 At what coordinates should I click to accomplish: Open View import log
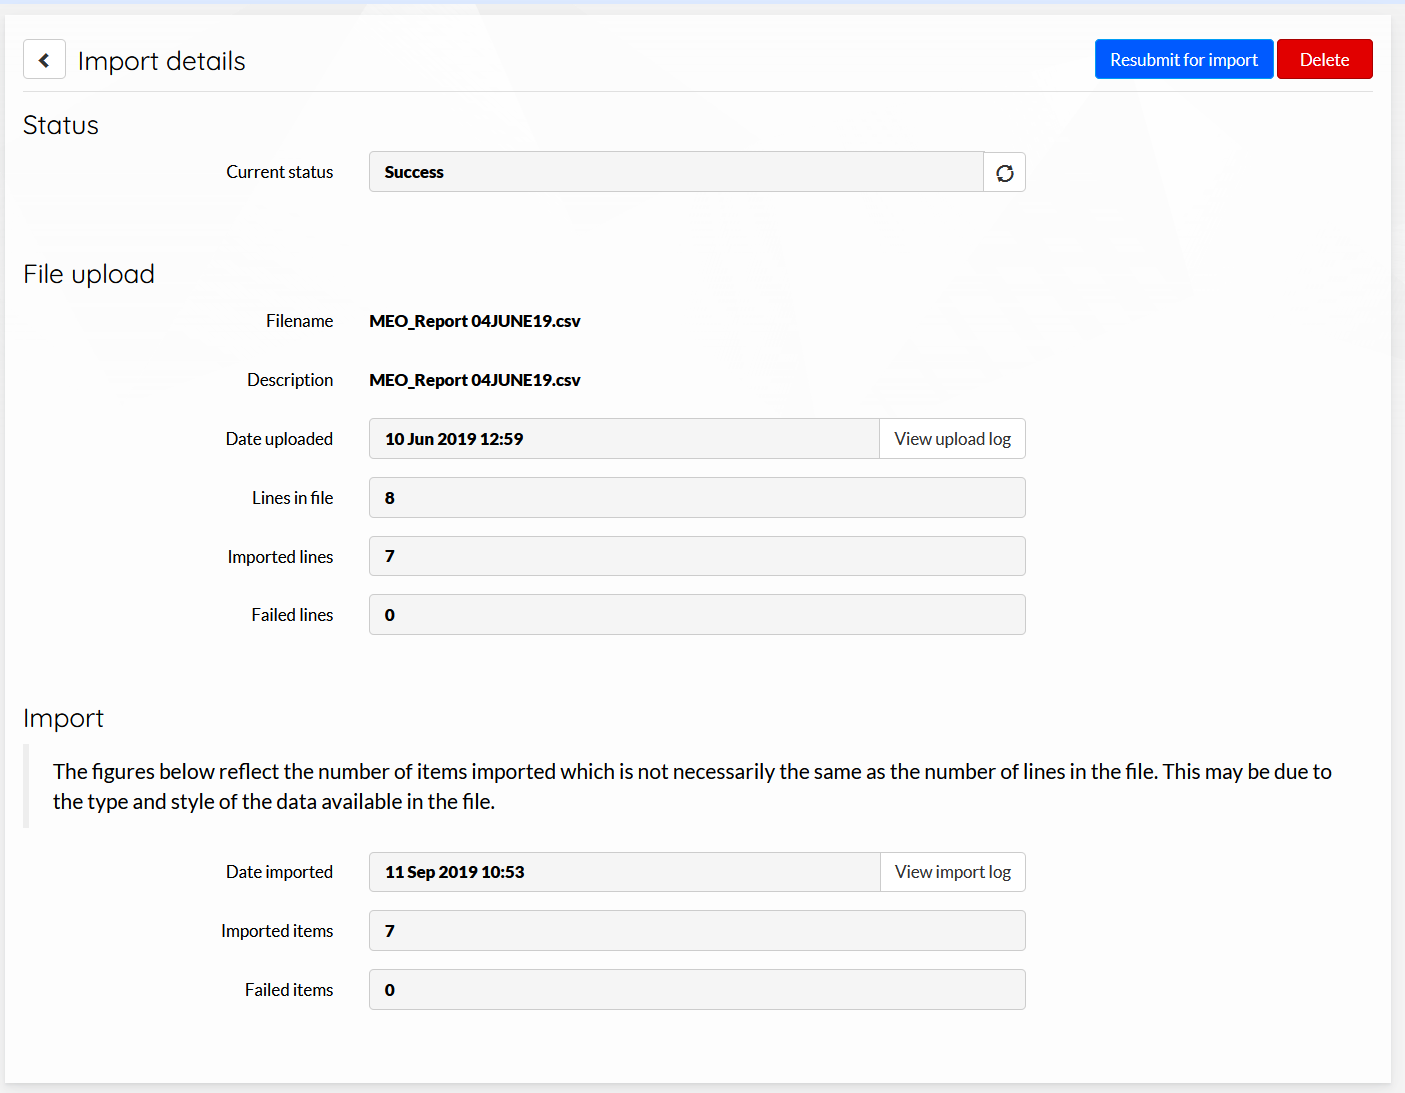(x=953, y=872)
